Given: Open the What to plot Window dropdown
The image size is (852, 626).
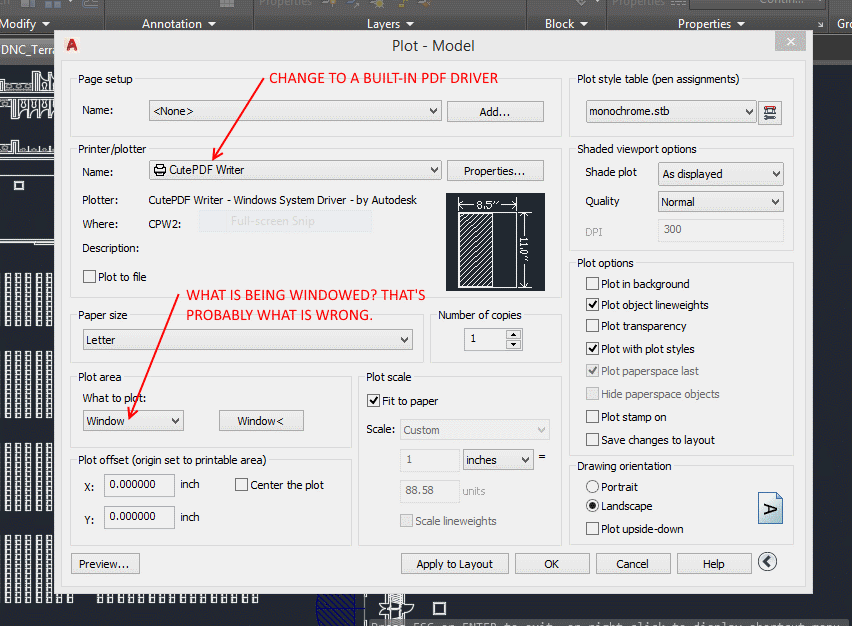Looking at the screenshot, I should click(x=133, y=421).
